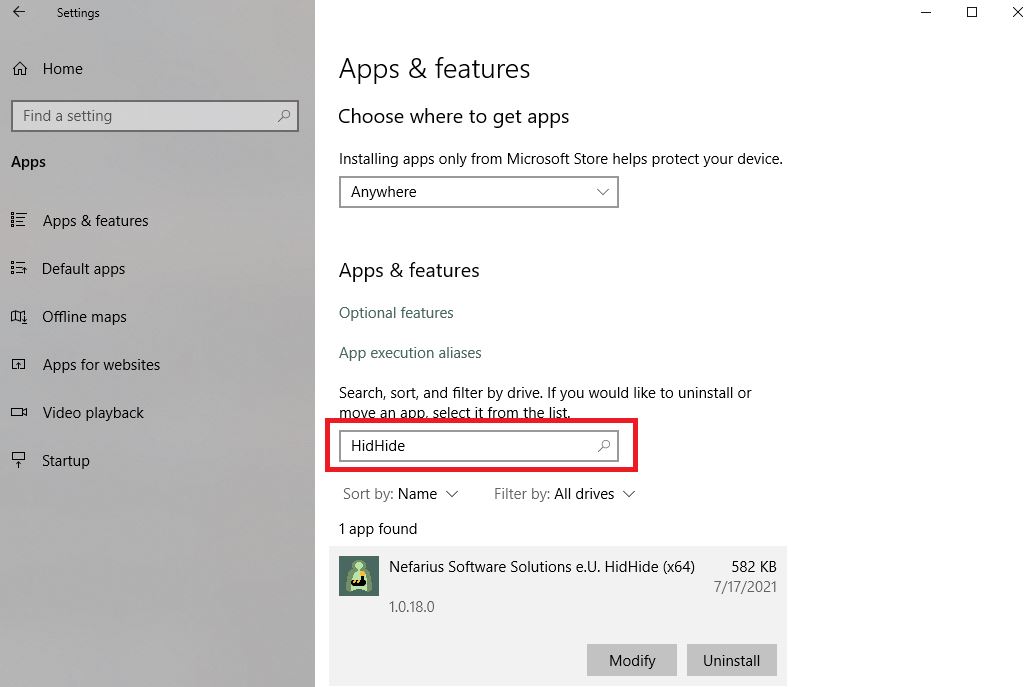Image resolution: width=1036 pixels, height=687 pixels.
Task: Click the Home icon in the sidebar
Action: (20, 68)
